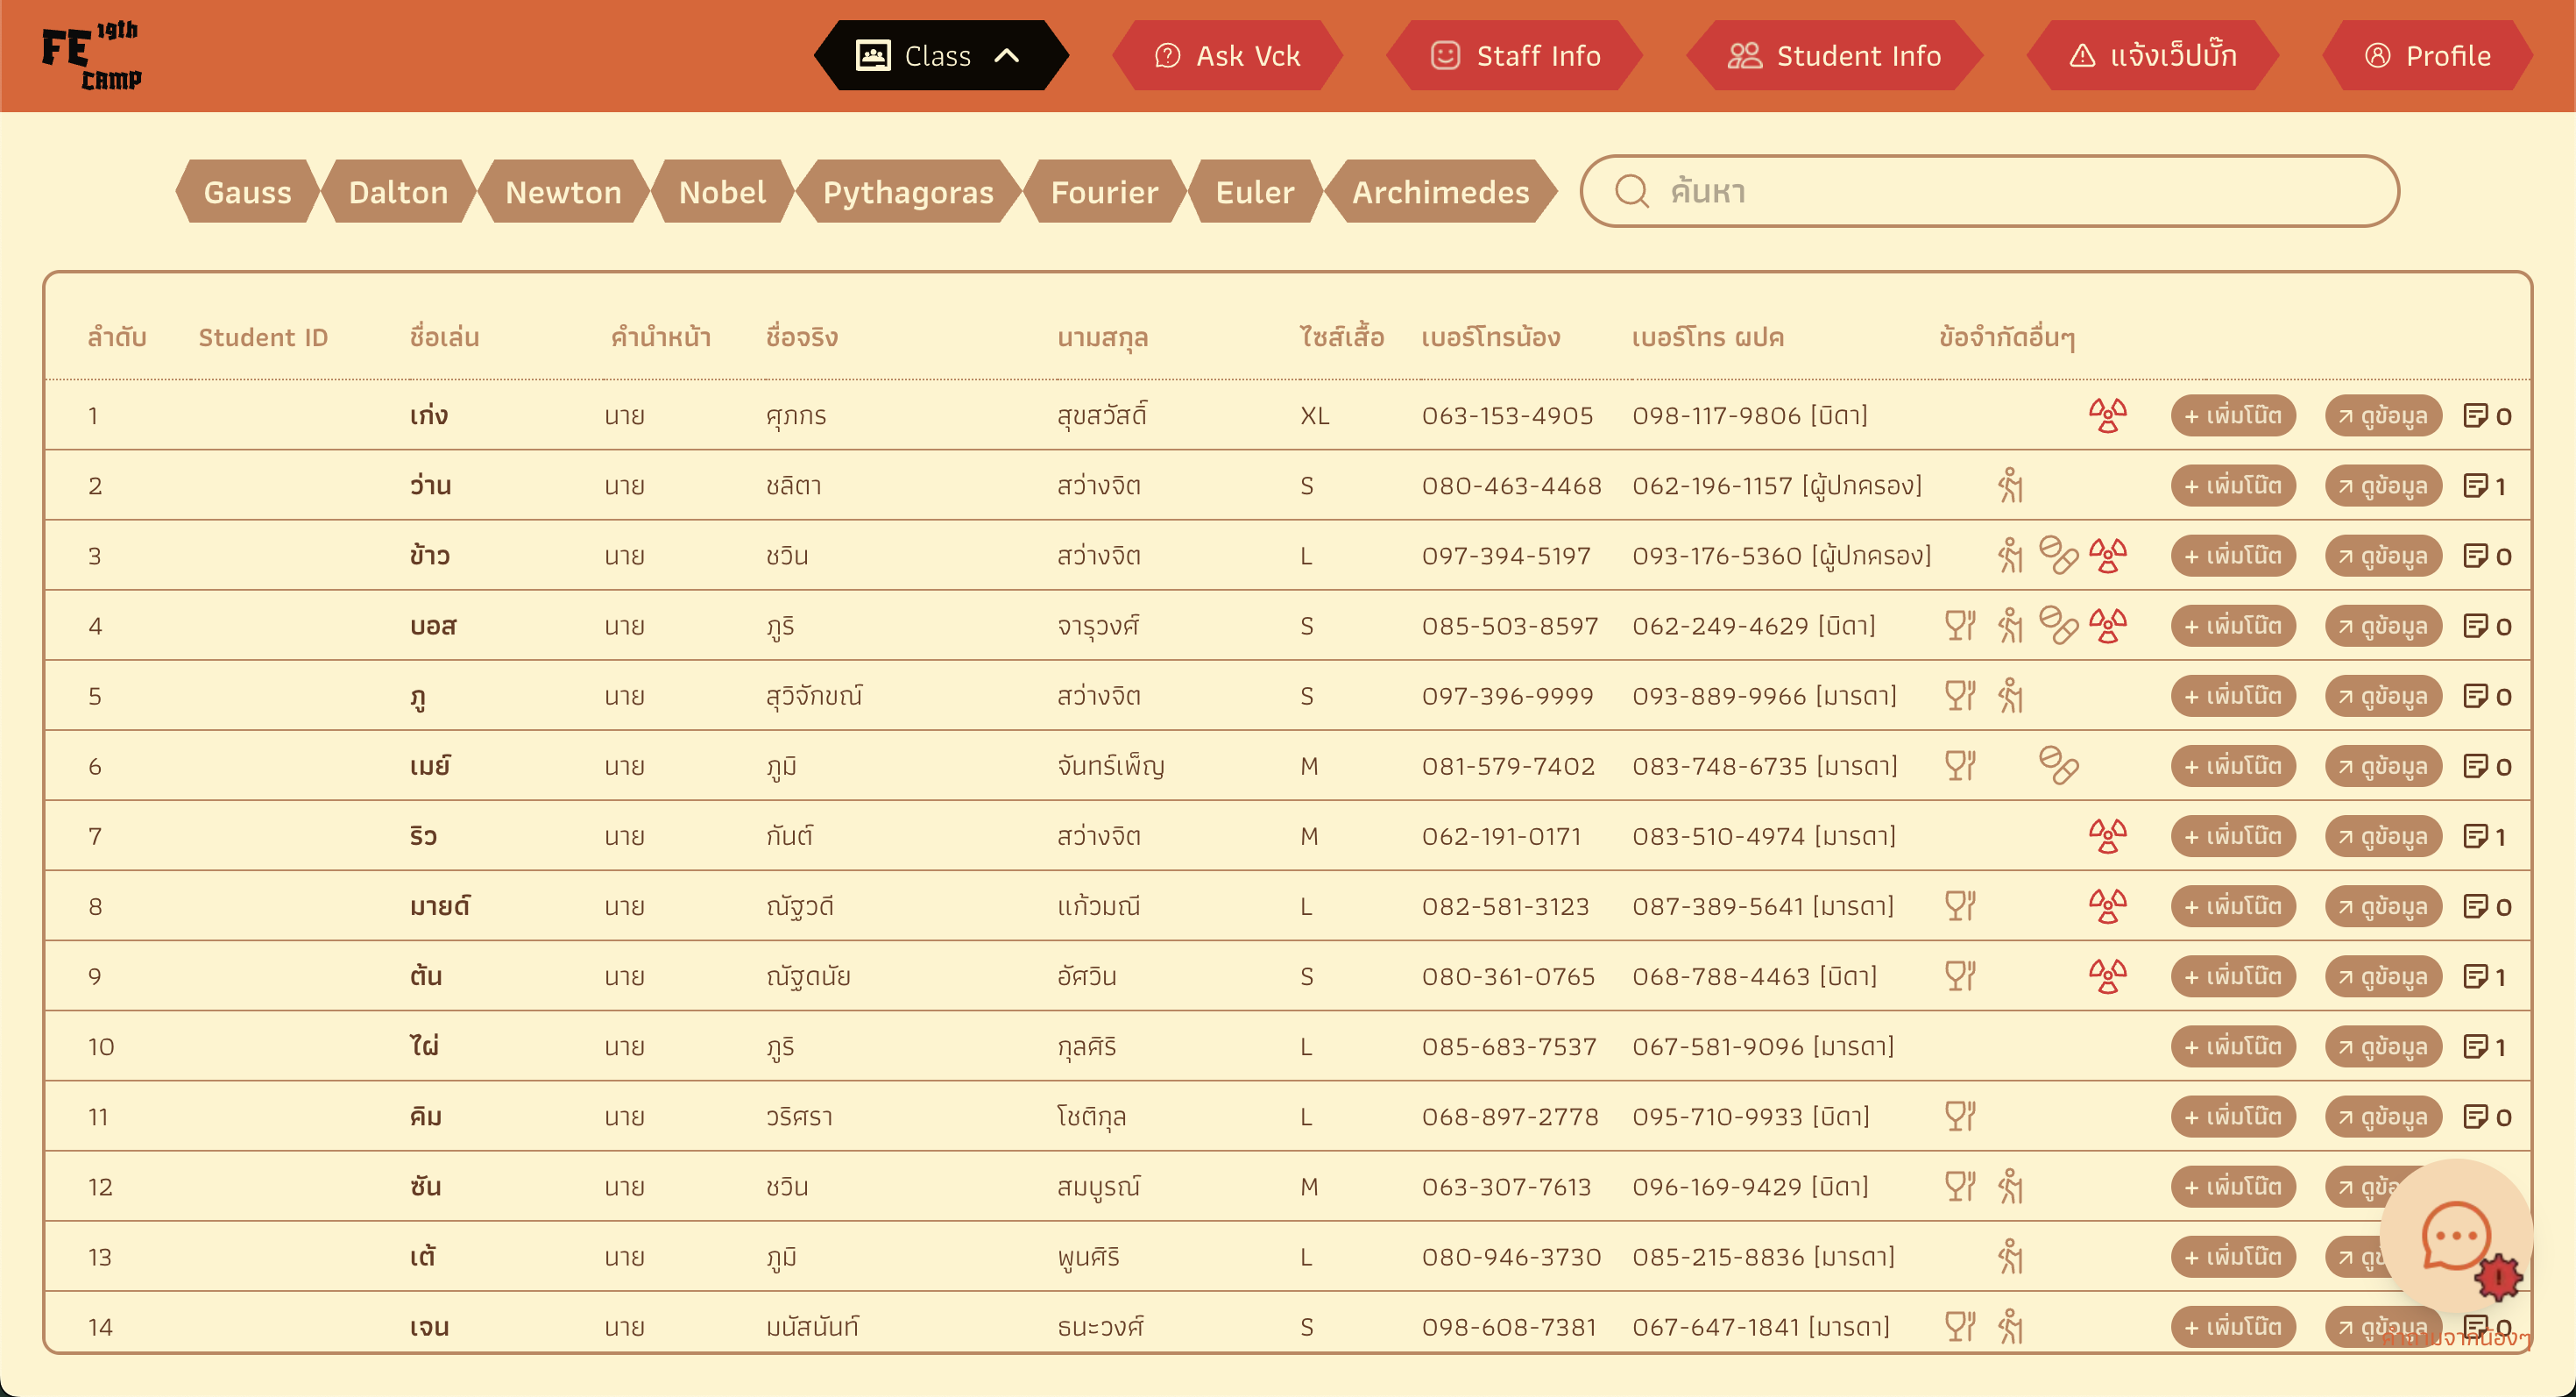Click the pill medicine icon in ข้าว's row
Screen dimensions: 2576x1397
pos(2058,555)
